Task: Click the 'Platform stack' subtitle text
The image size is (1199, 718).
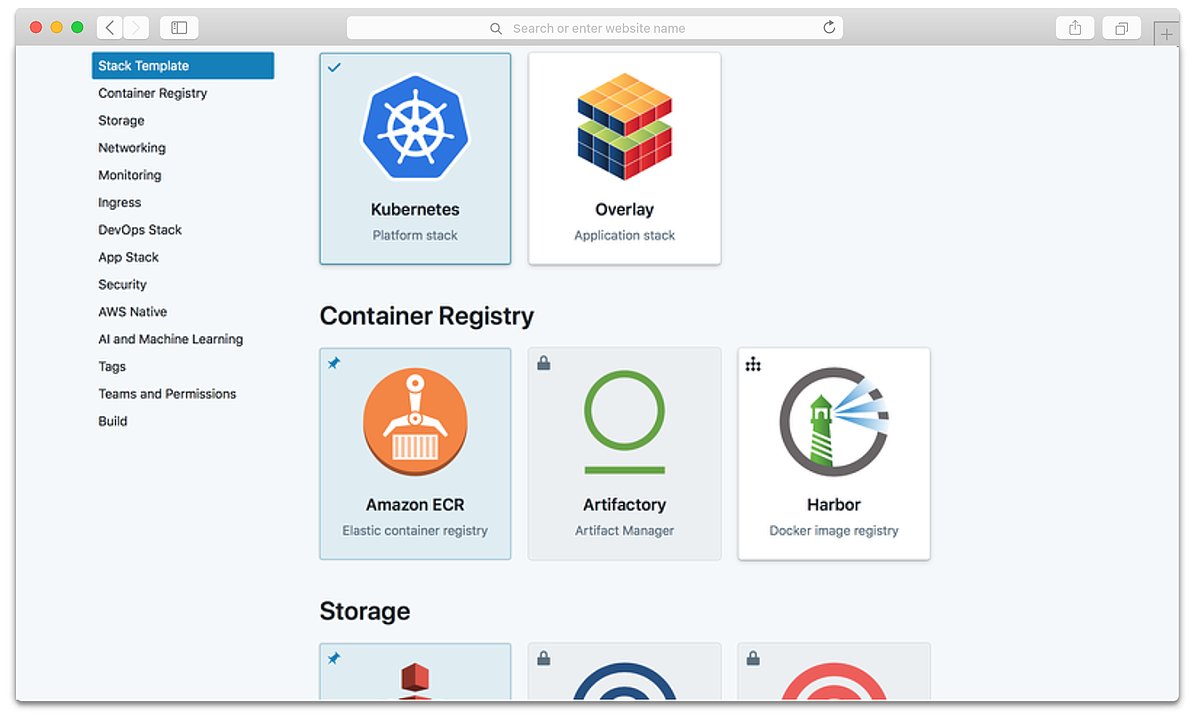Action: tap(415, 236)
